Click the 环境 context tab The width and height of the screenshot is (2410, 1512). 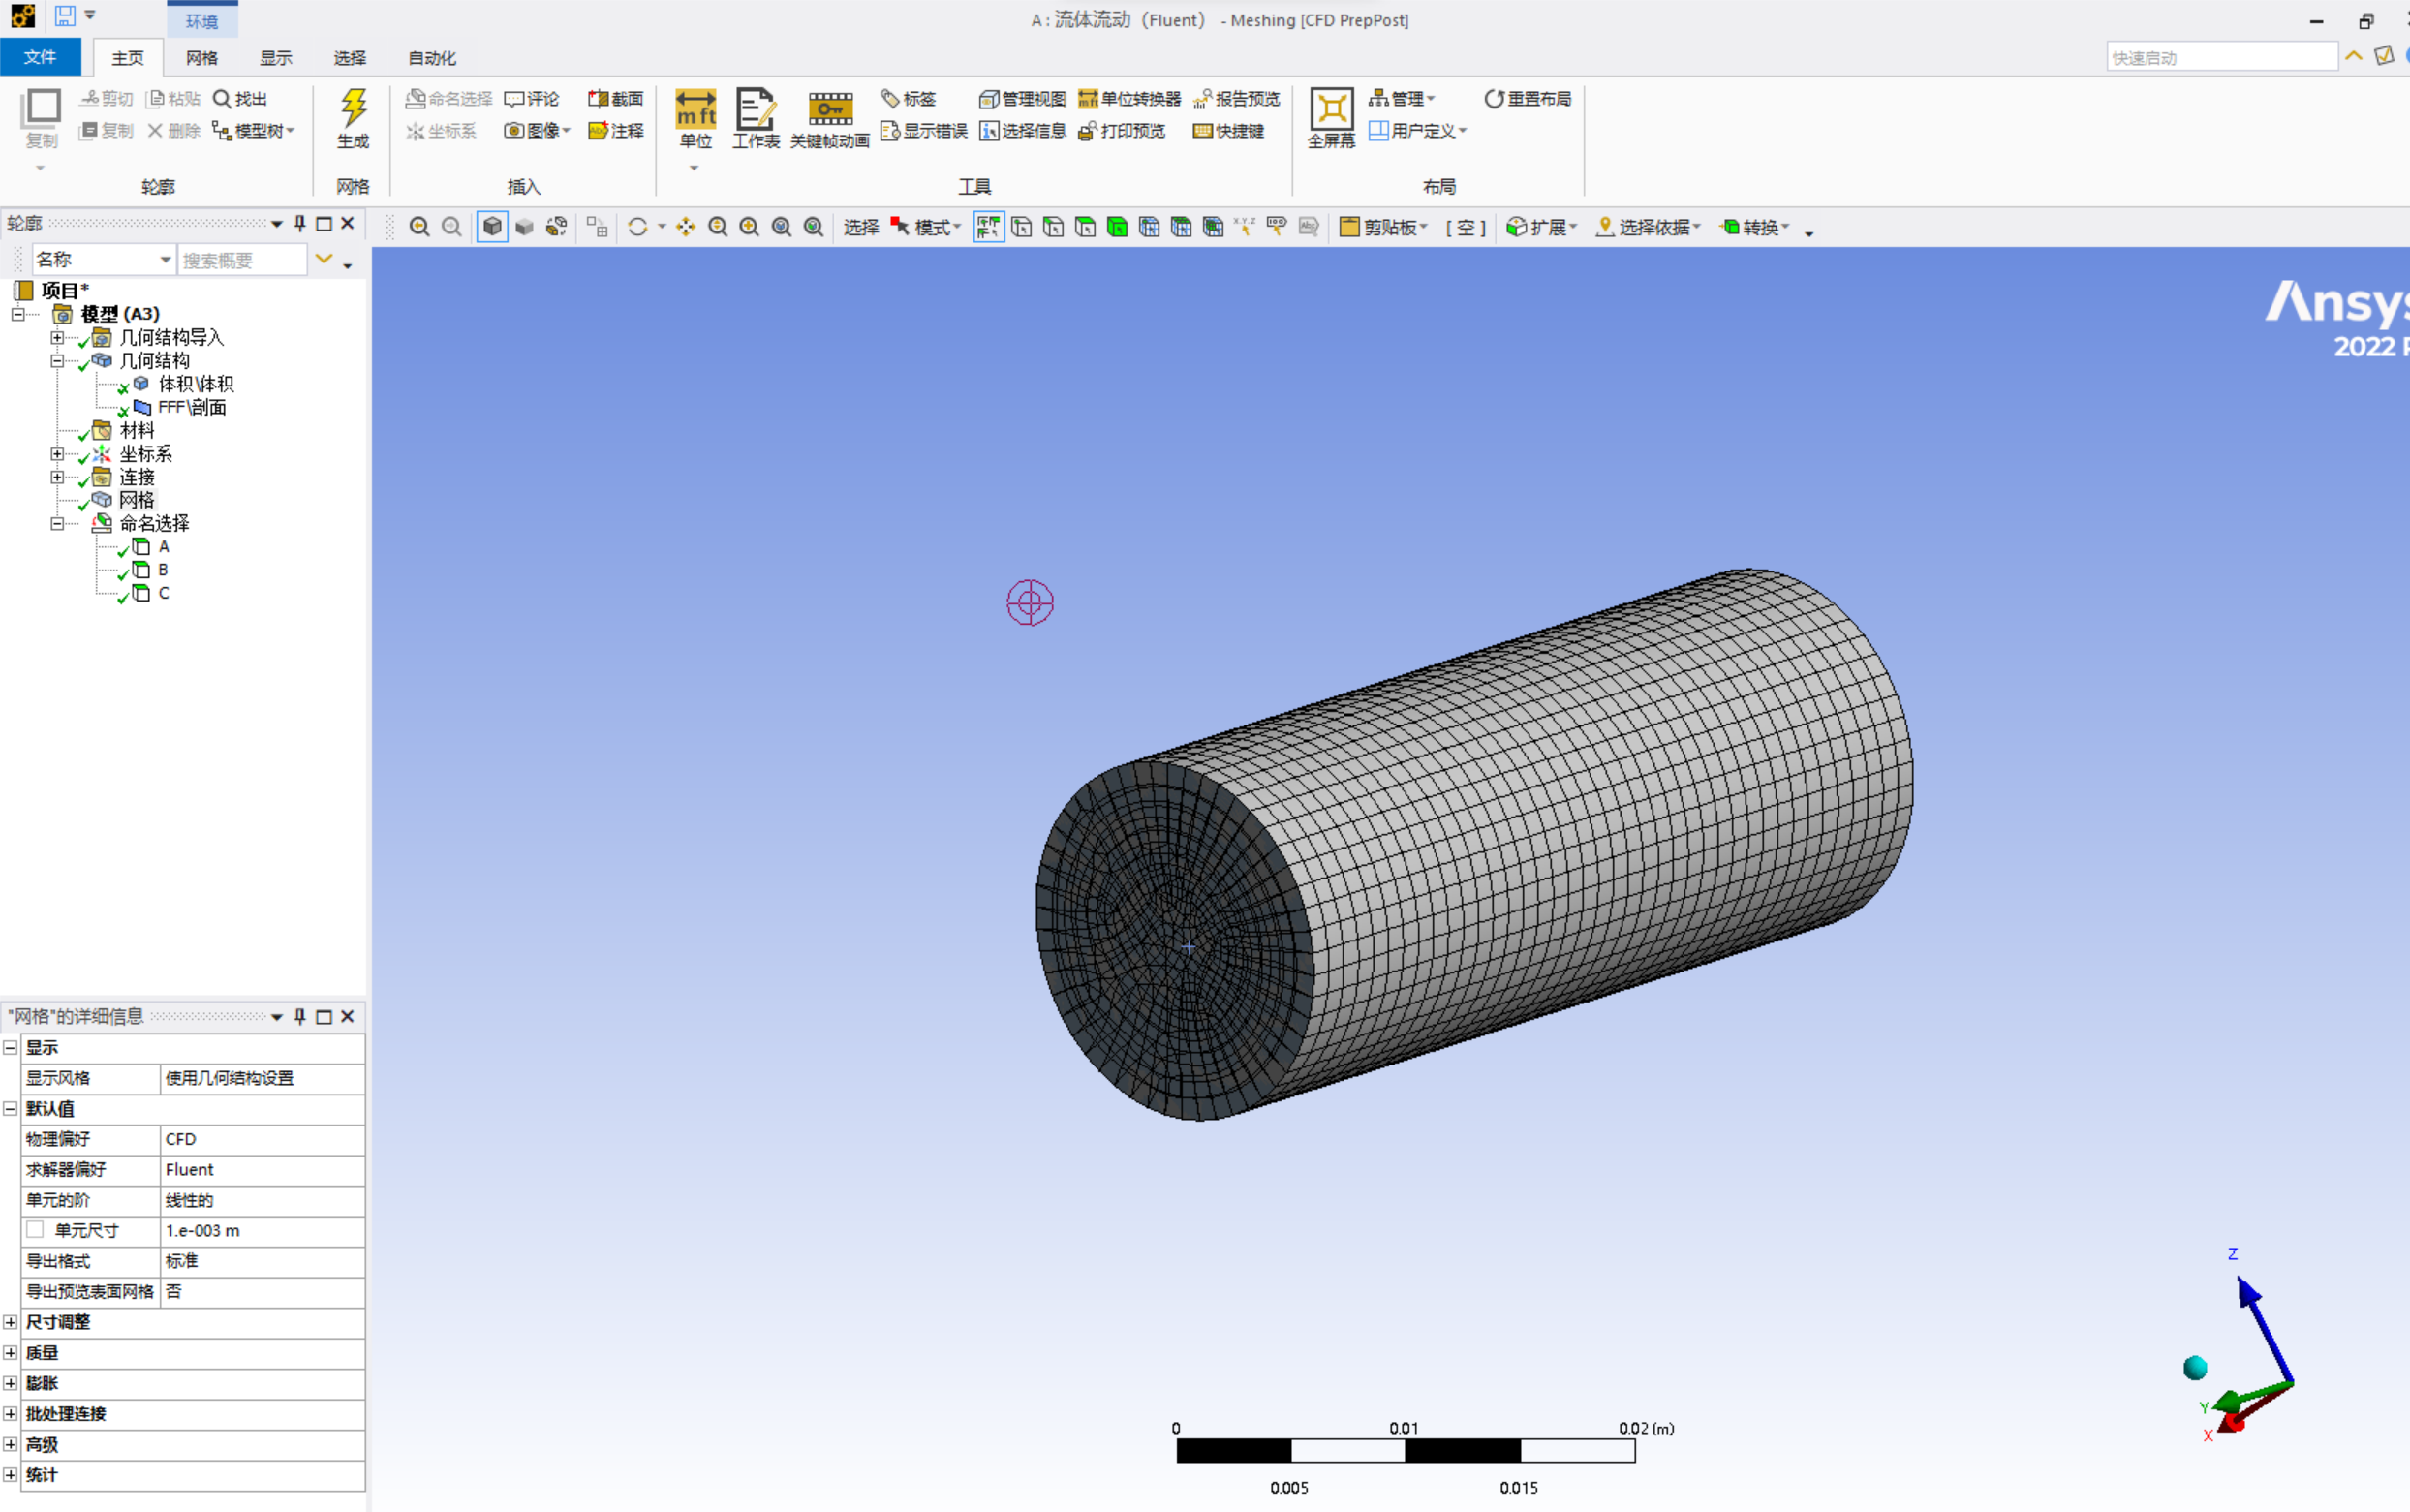tap(202, 21)
